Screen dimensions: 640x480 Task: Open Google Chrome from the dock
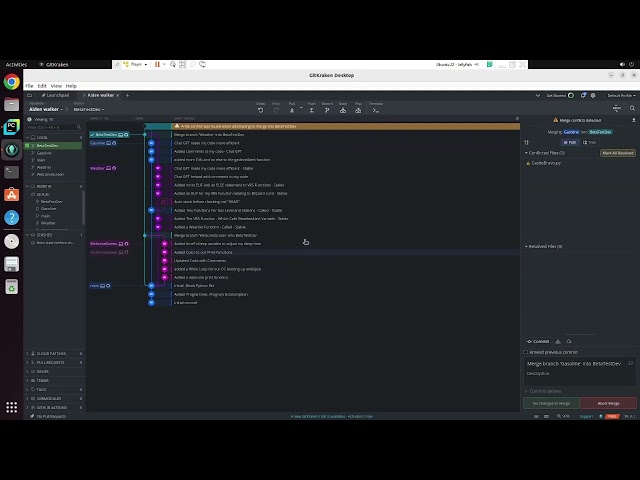[x=11, y=82]
